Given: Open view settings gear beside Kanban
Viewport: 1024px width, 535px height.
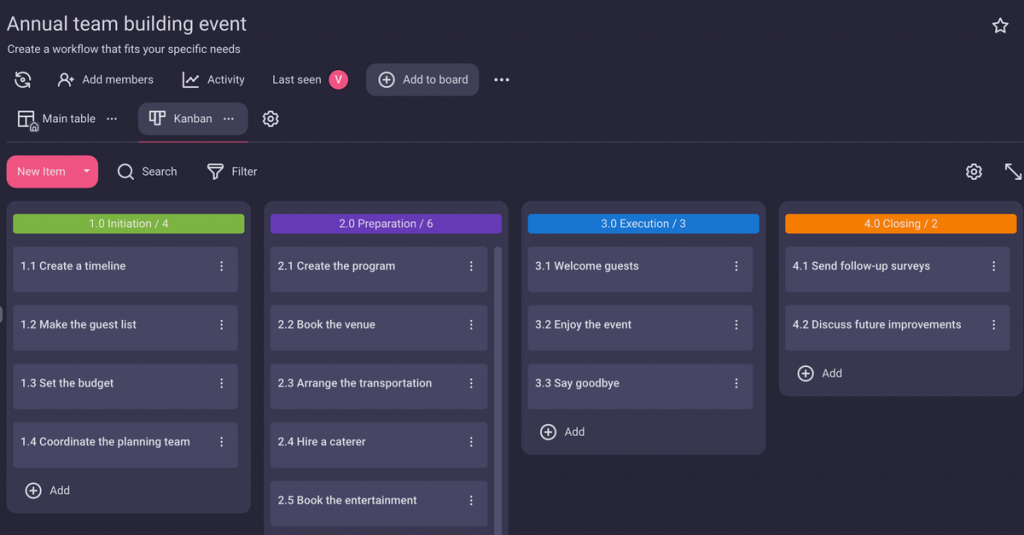Looking at the screenshot, I should (270, 119).
